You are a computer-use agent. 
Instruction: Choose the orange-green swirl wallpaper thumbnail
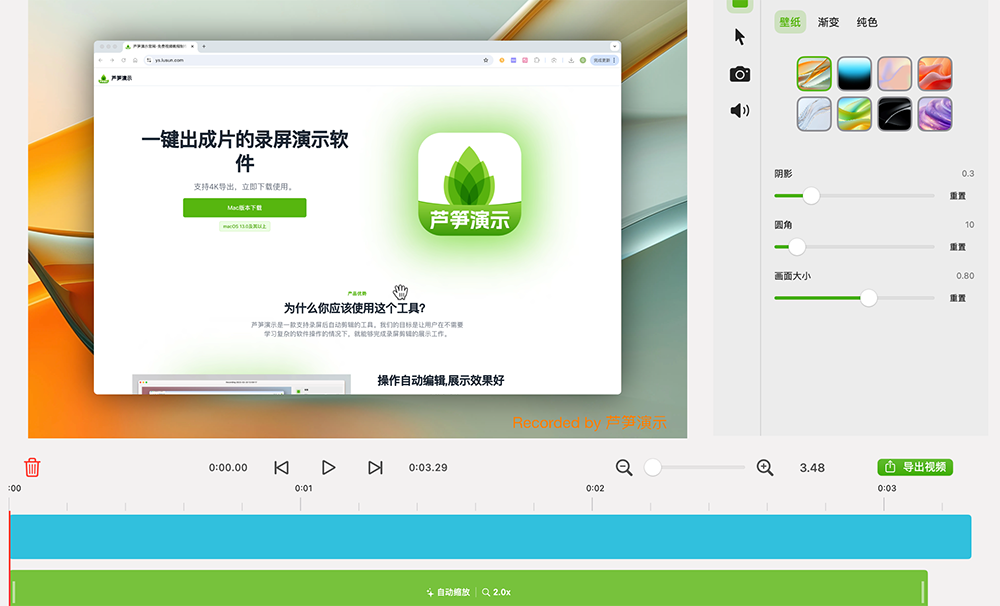point(814,73)
